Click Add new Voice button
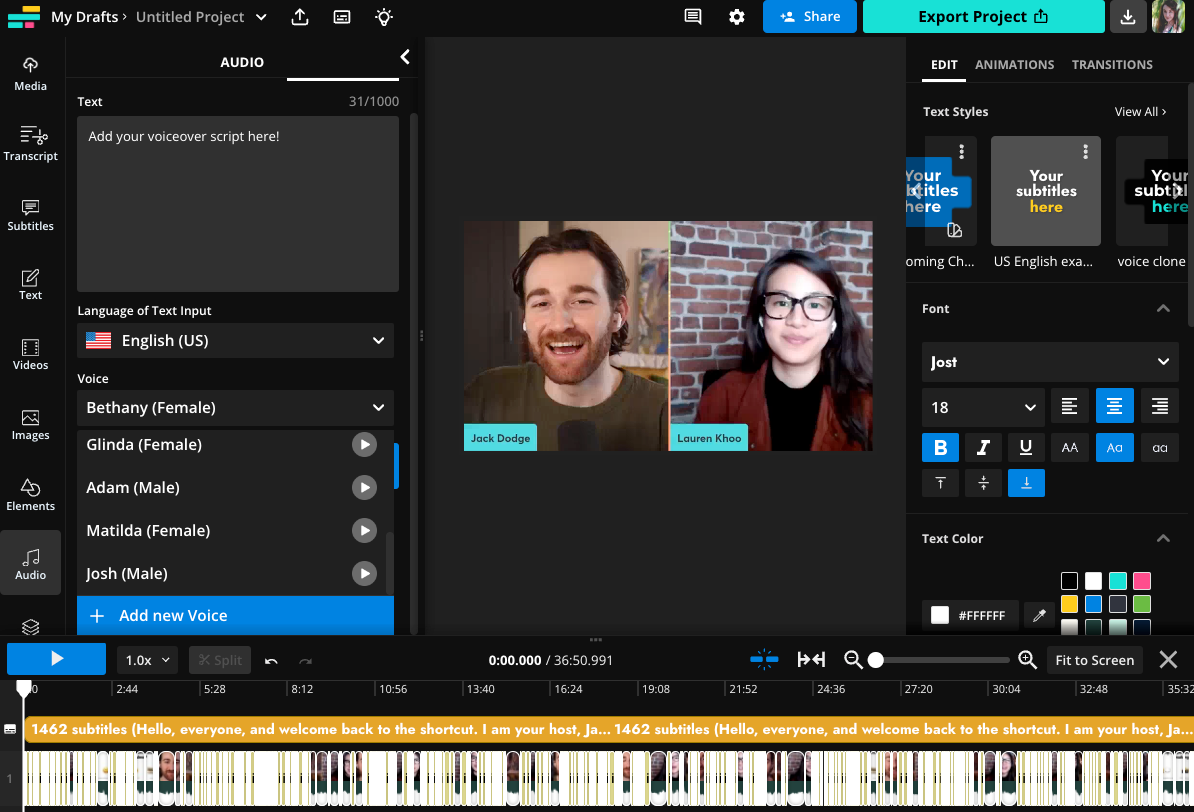 235,616
